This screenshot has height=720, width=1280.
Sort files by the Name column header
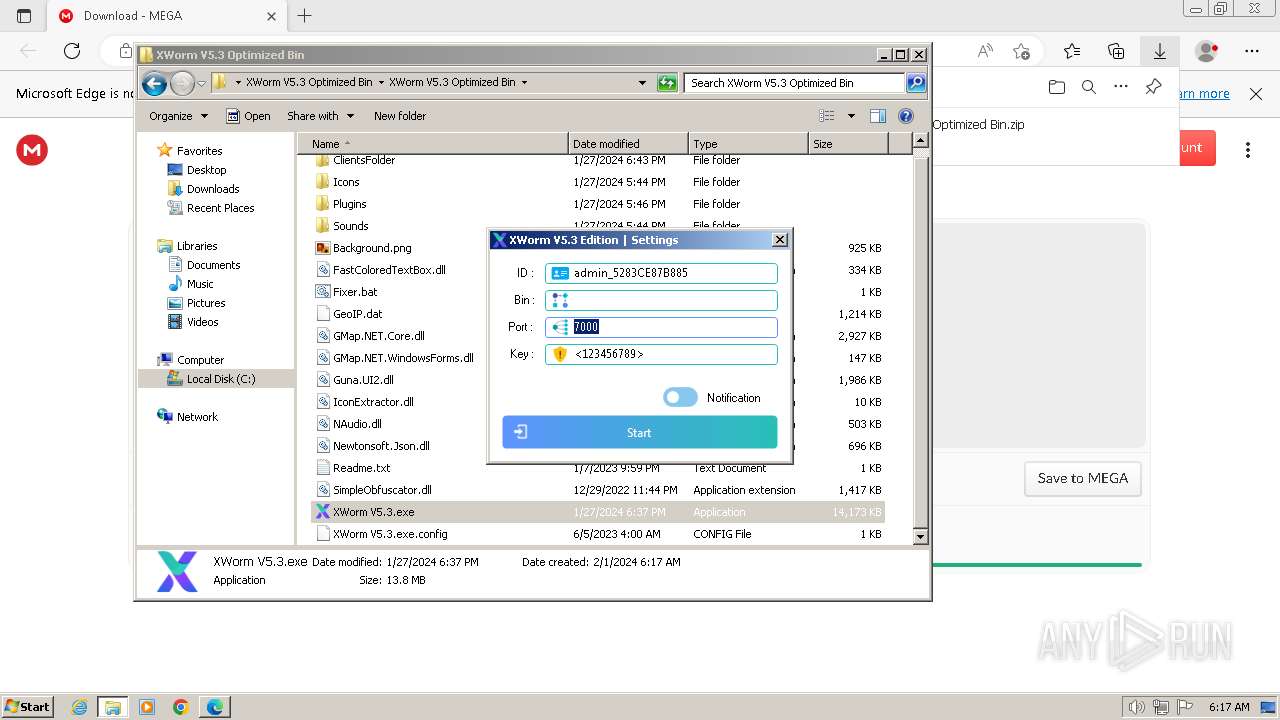point(433,144)
